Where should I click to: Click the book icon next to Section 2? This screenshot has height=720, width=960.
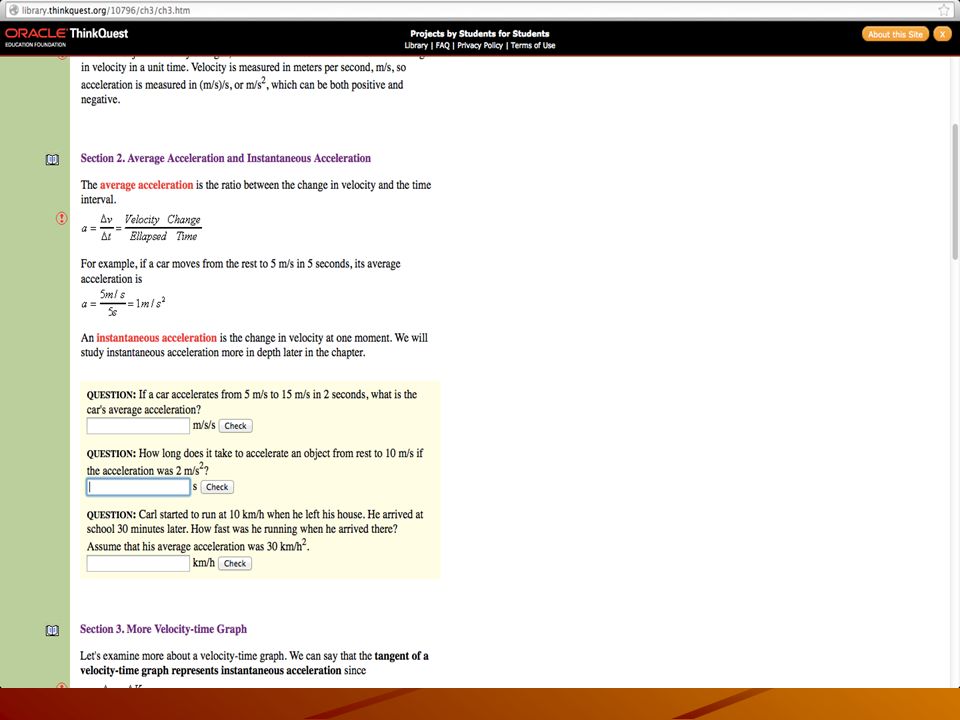53,160
